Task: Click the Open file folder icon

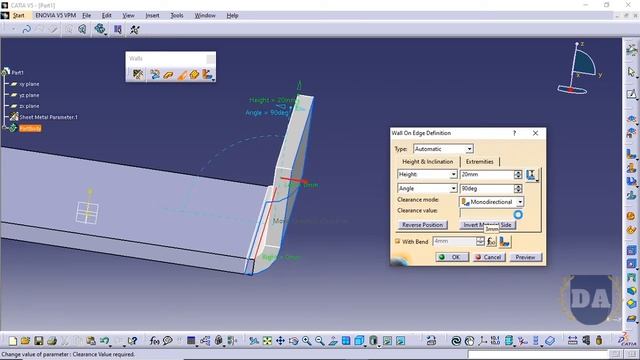Action: 25,340
